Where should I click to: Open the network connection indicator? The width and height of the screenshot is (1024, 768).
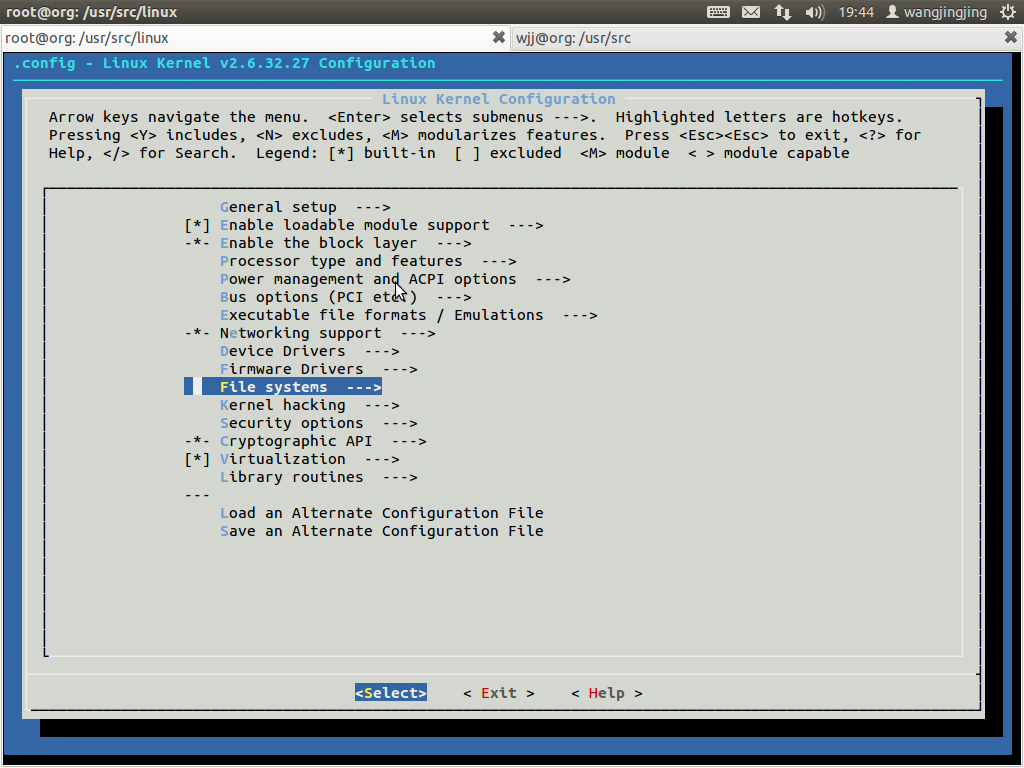782,12
